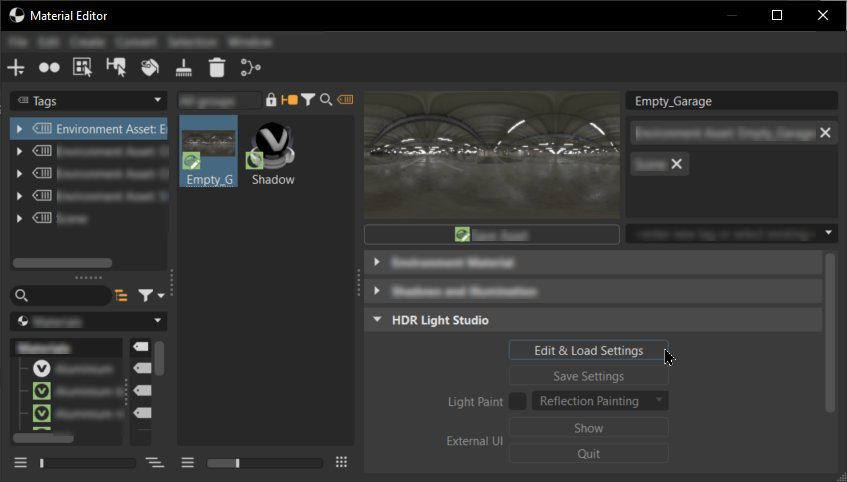Click the Edit & Load Settings button
The image size is (847, 482).
click(589, 350)
